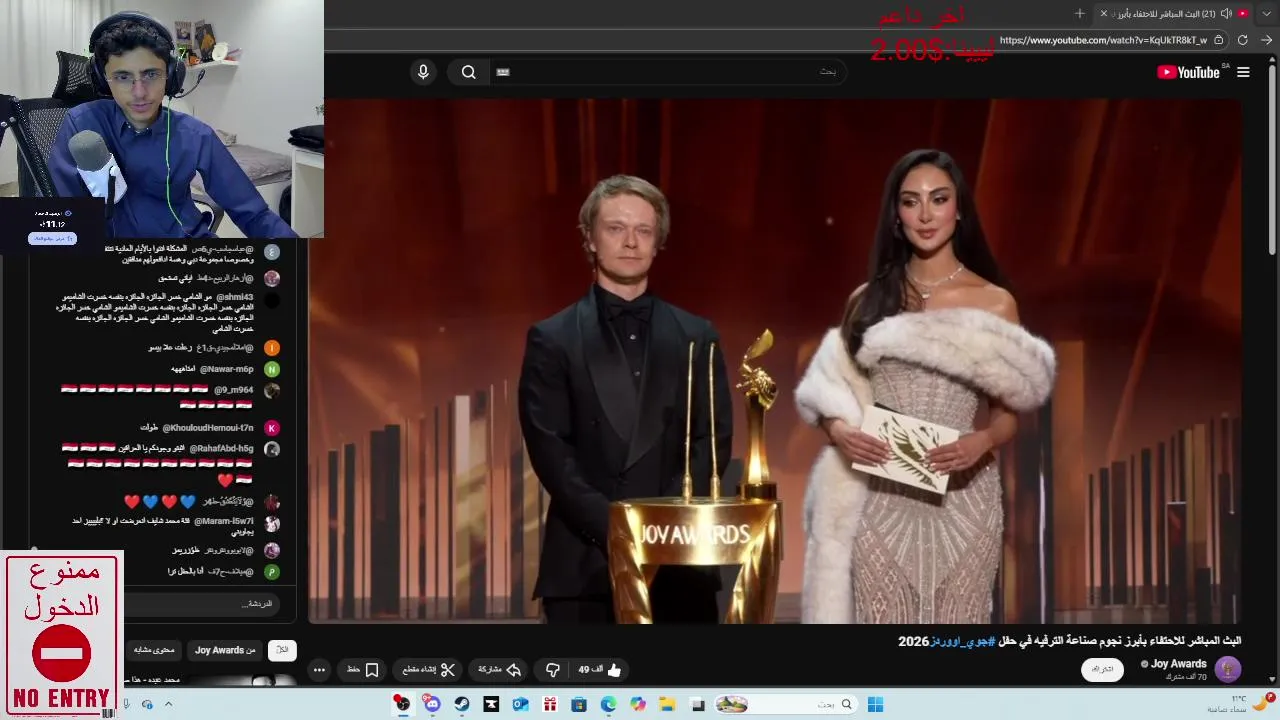Select the YouTube URL in the address bar
The image size is (1280, 720).
coord(1103,40)
